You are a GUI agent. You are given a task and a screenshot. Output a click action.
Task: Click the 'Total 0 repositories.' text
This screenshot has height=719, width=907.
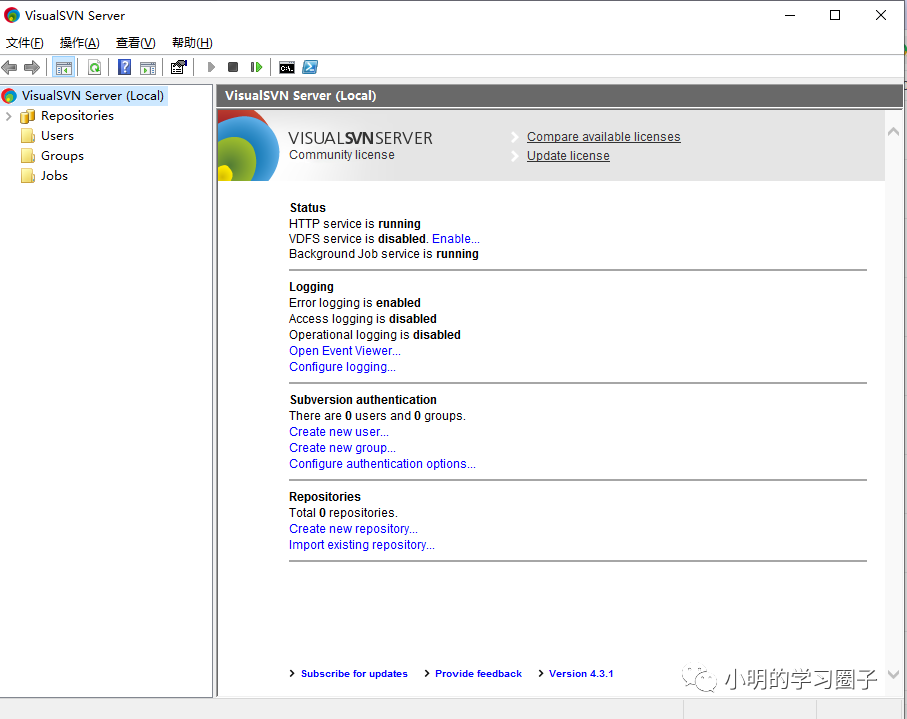pyautogui.click(x=344, y=513)
